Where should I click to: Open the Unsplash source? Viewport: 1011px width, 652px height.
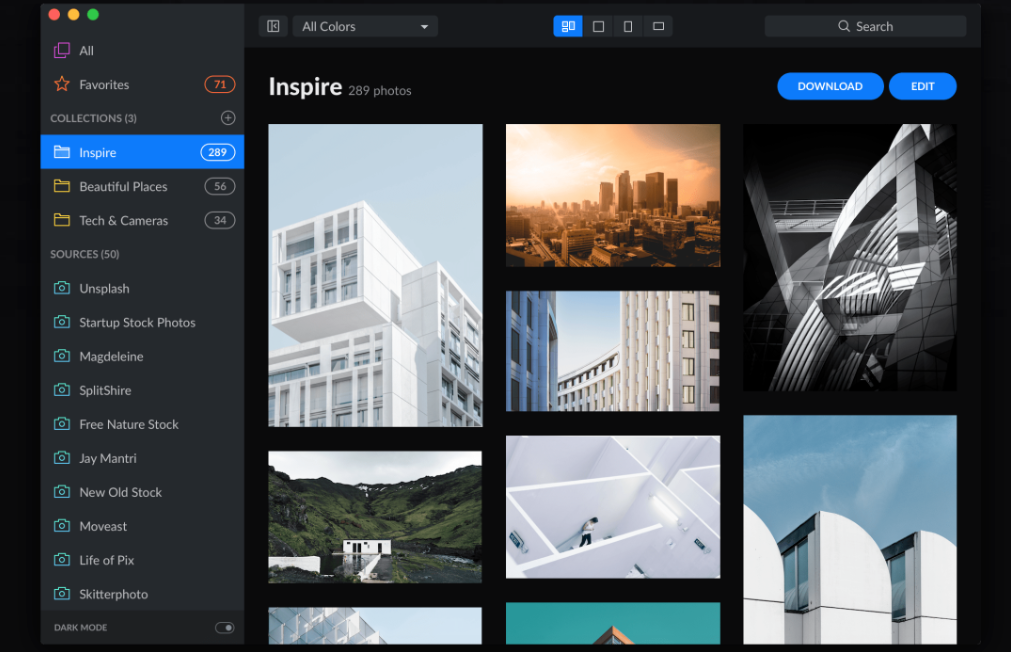tap(142, 288)
